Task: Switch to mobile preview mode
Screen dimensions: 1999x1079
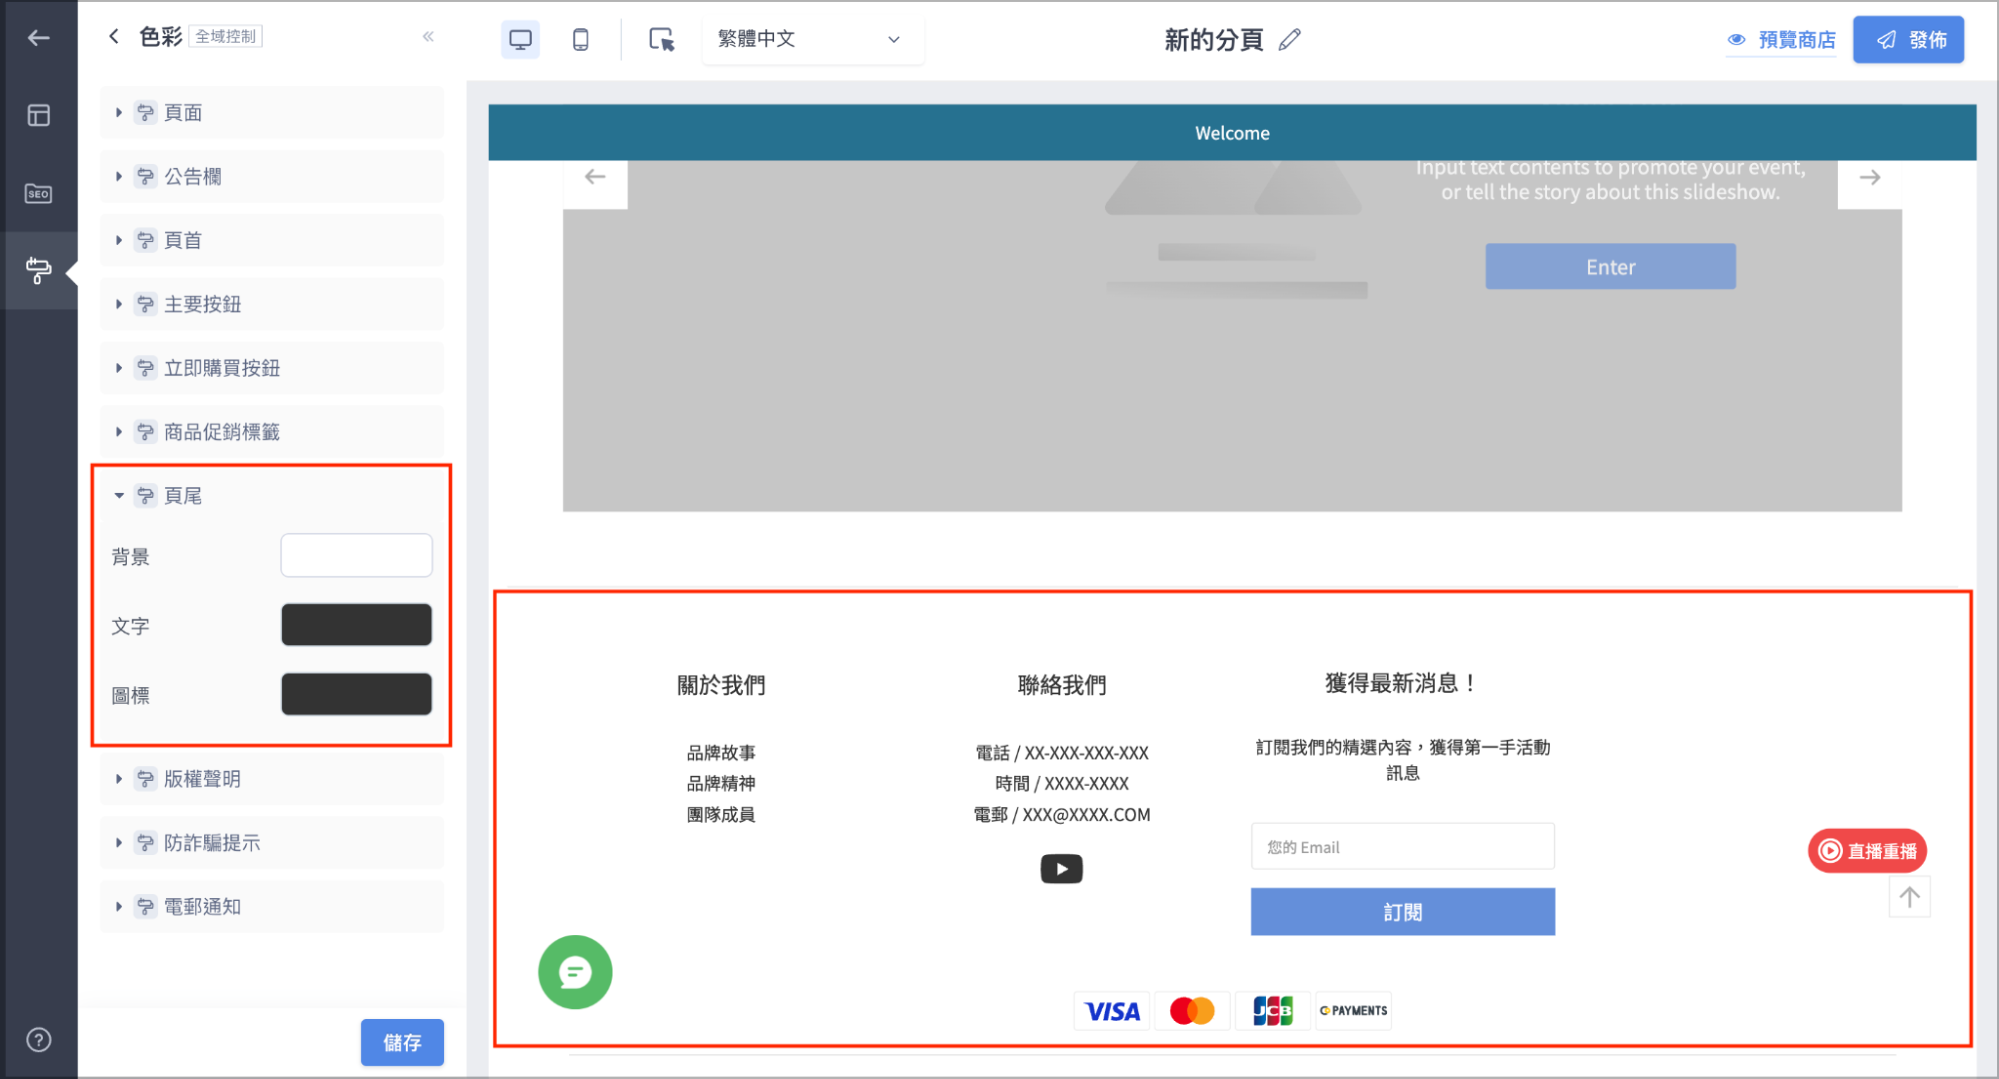Action: click(580, 39)
